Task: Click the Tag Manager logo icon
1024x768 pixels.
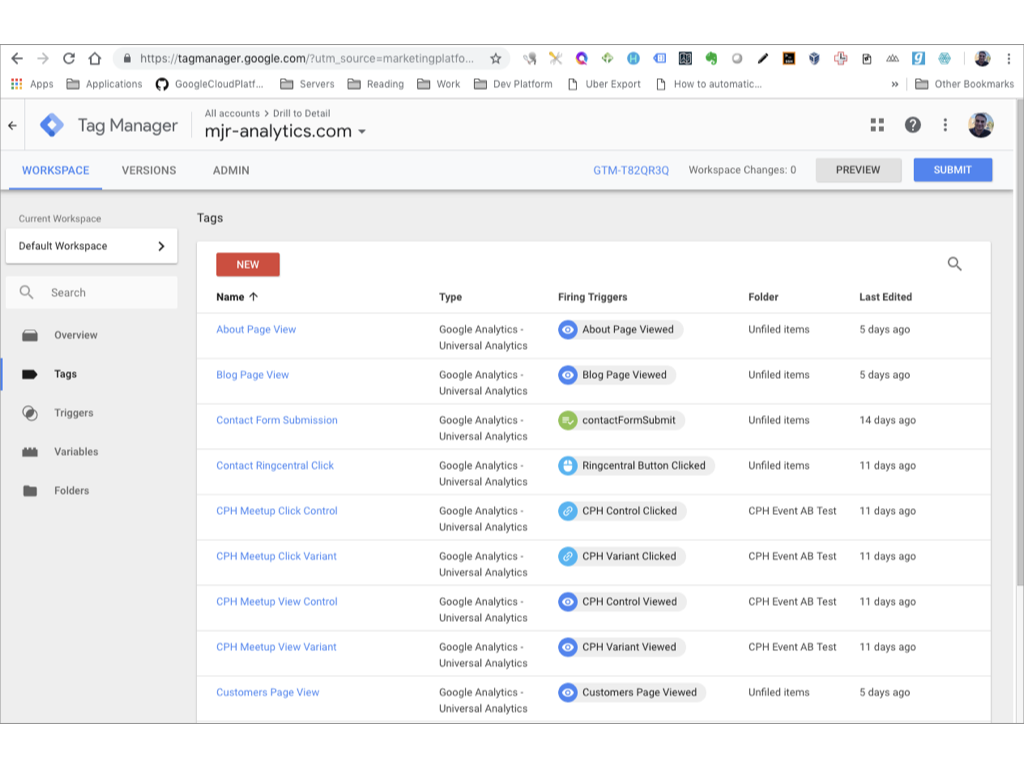Action: (x=52, y=125)
